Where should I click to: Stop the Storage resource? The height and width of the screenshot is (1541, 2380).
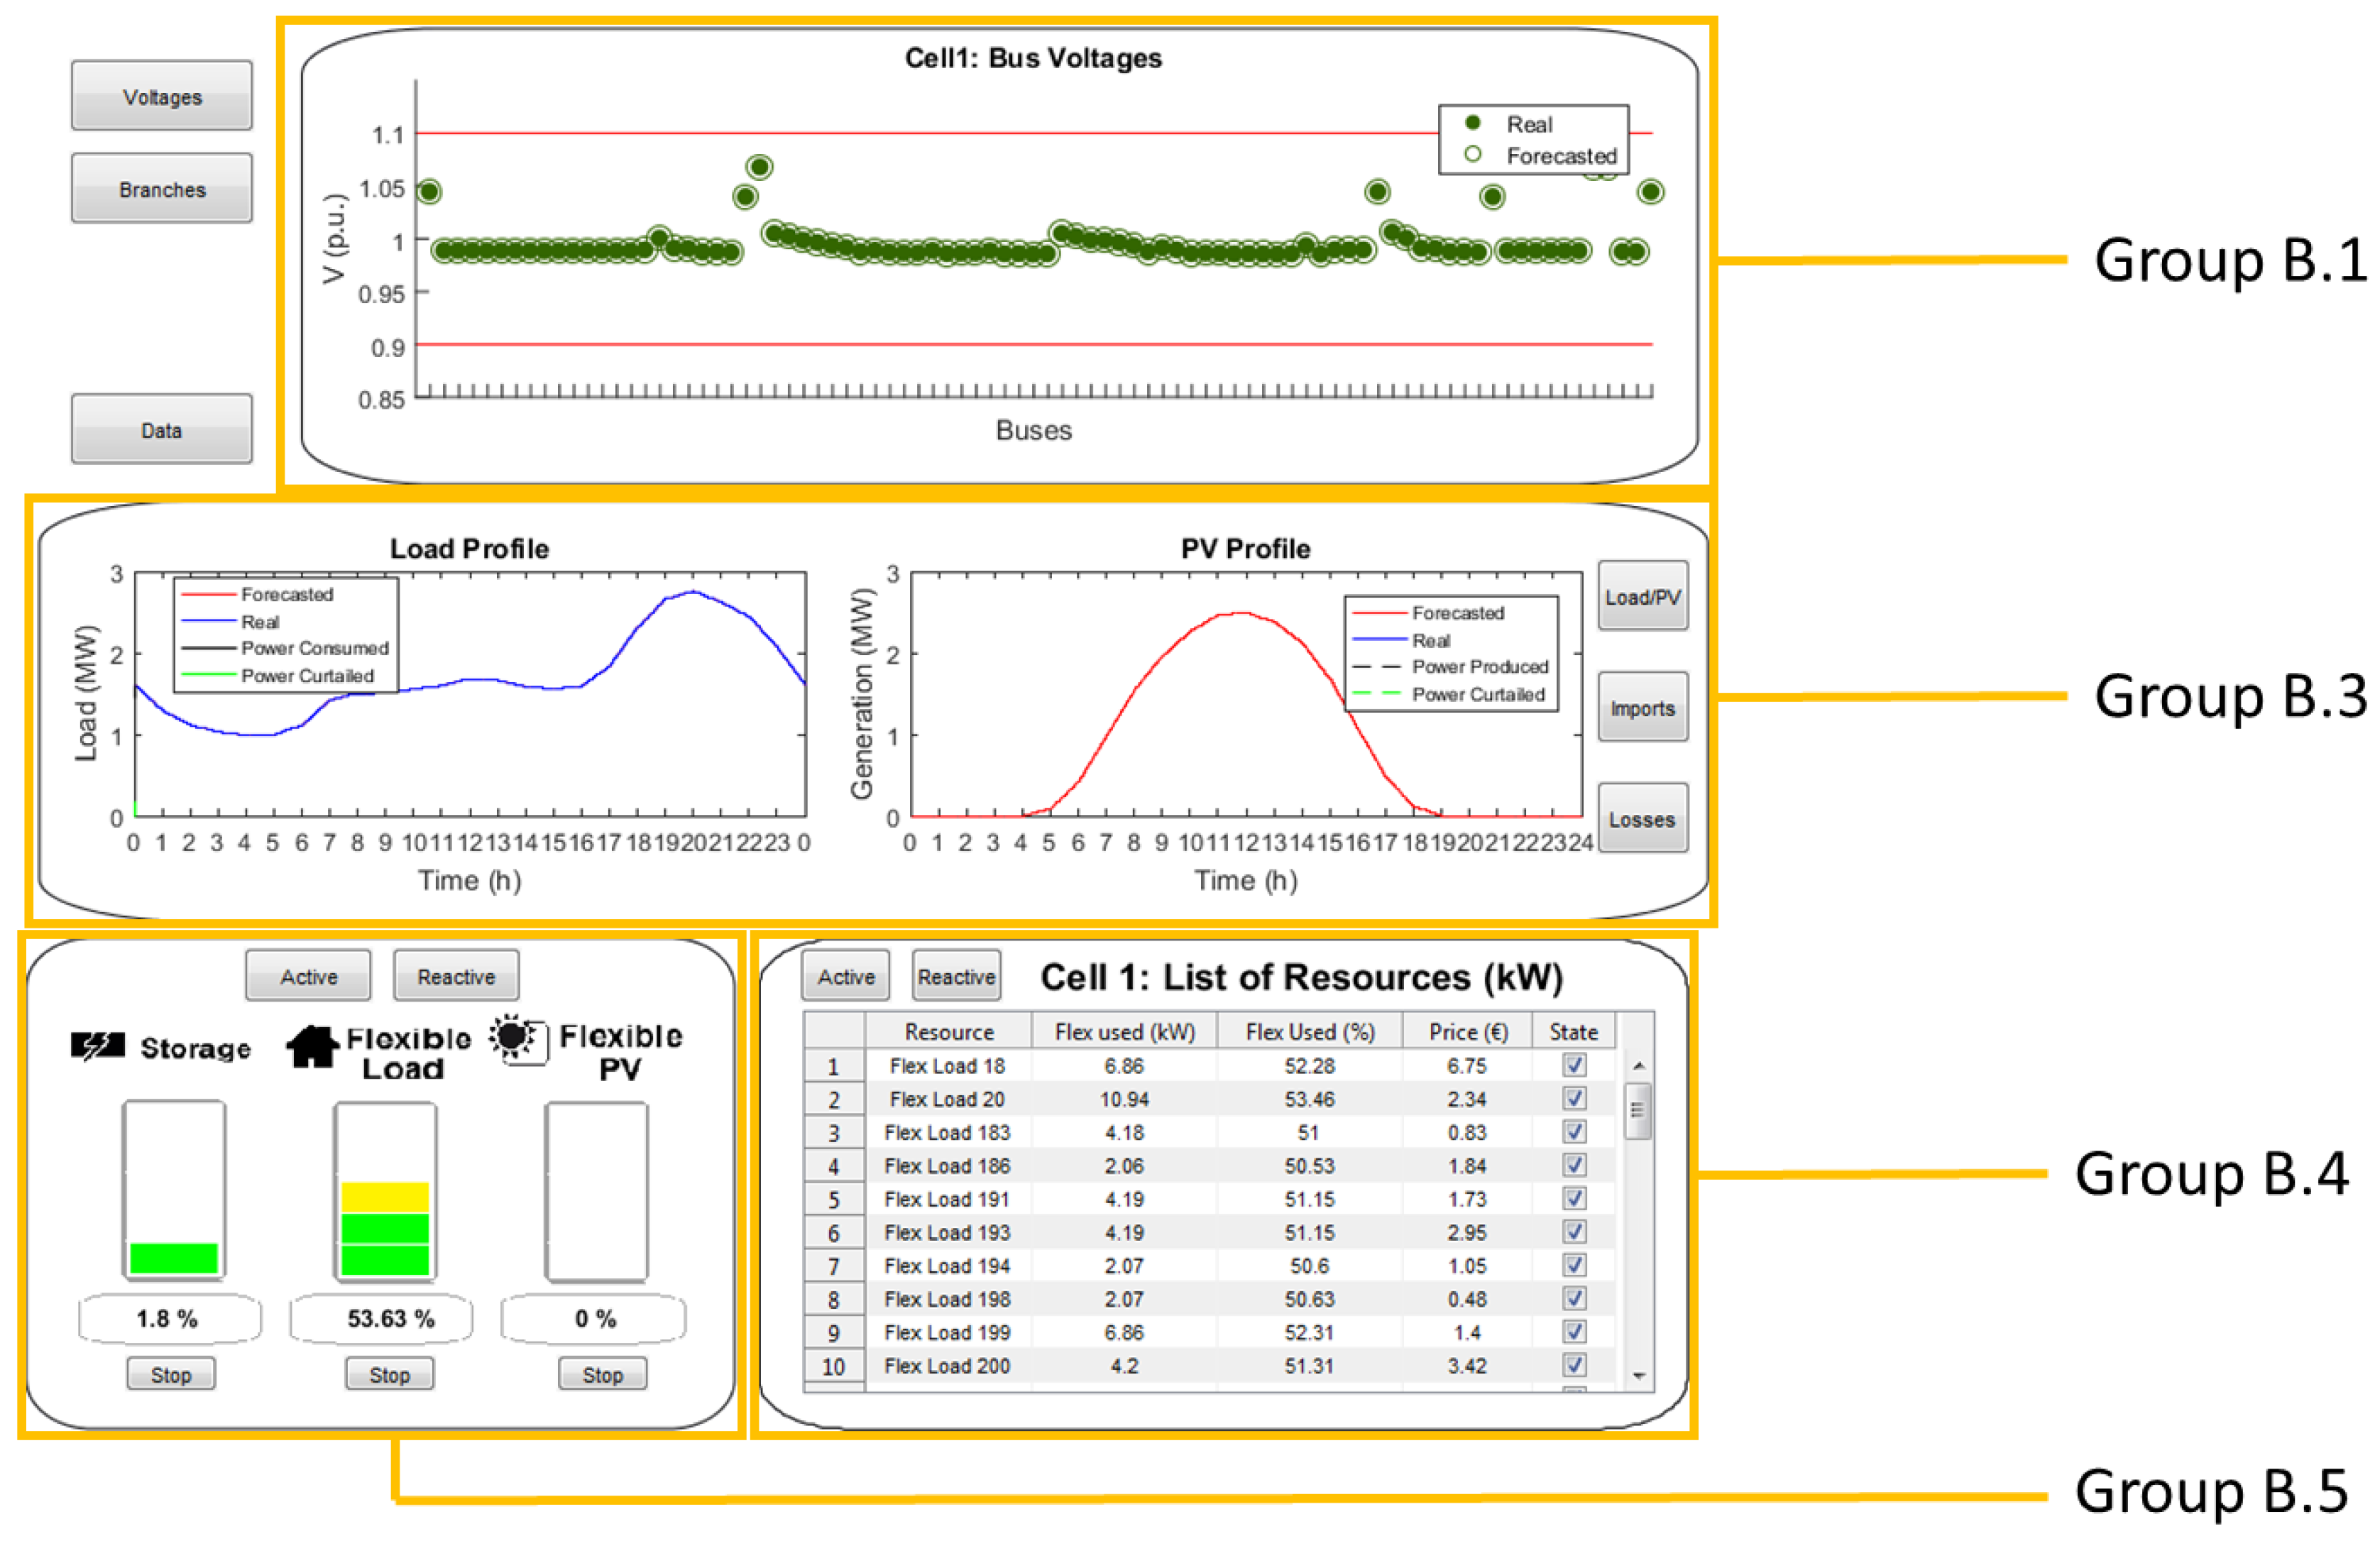pos(171,1374)
